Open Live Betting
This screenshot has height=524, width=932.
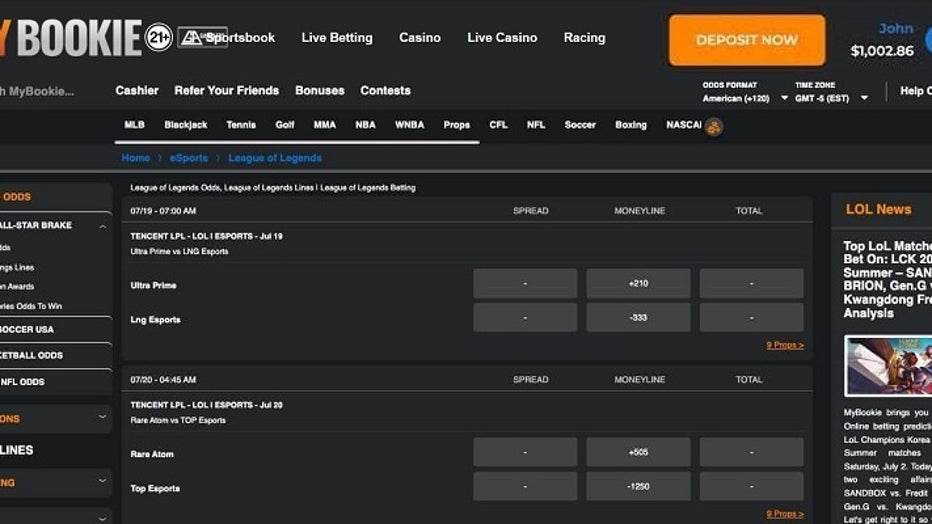(337, 37)
